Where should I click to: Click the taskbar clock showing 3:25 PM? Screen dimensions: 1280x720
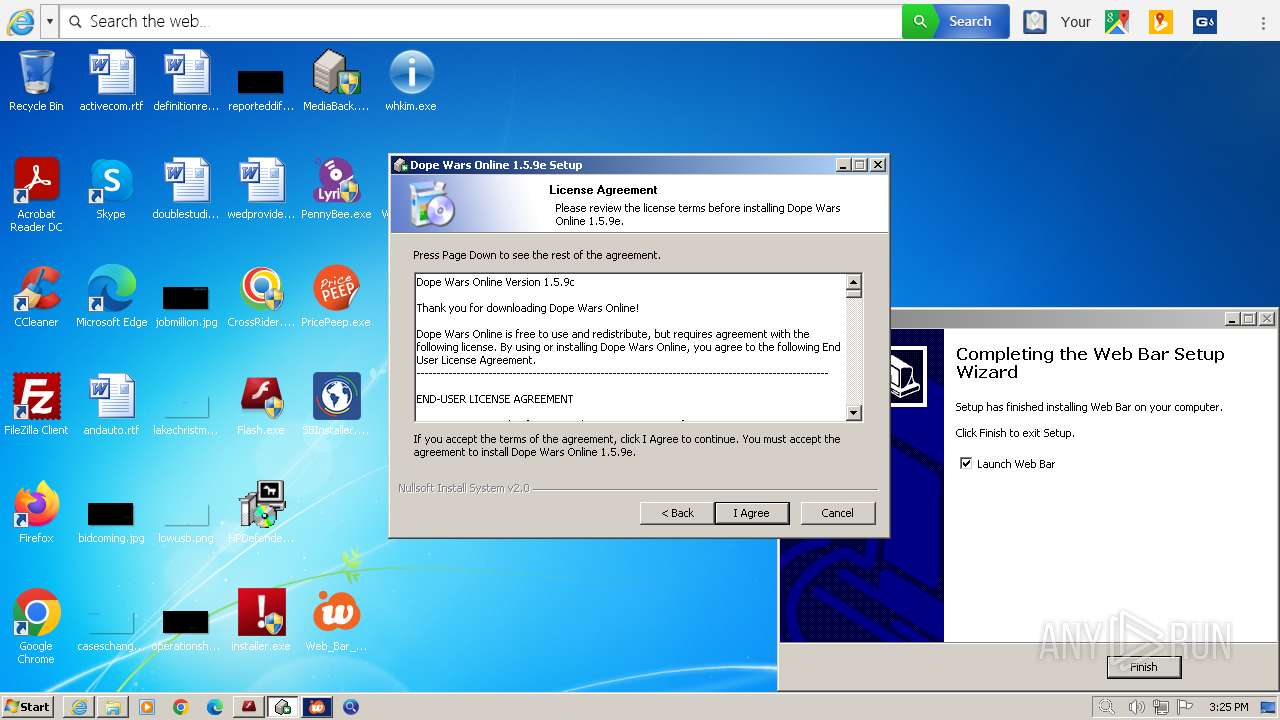click(1228, 707)
